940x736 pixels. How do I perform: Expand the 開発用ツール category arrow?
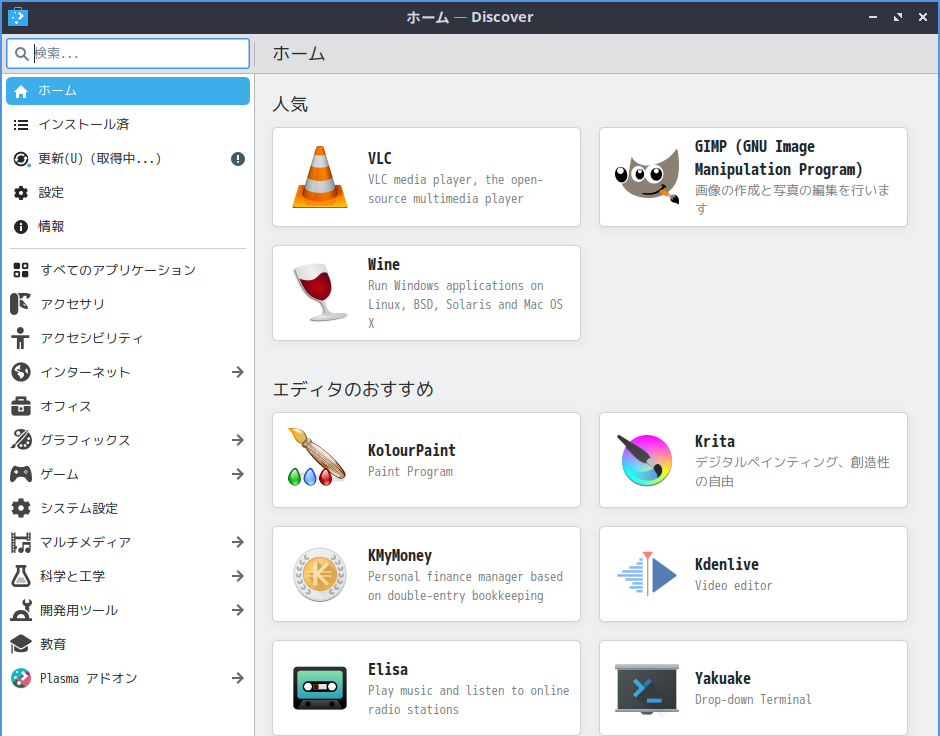coord(238,610)
